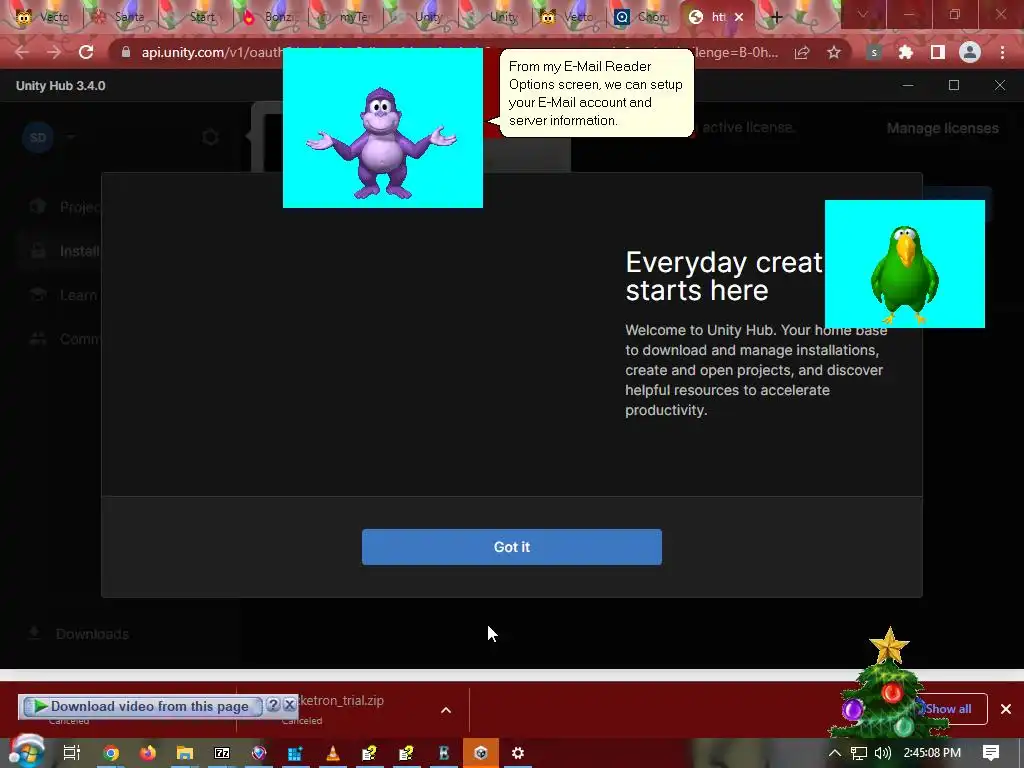Click the Got it button

point(512,547)
